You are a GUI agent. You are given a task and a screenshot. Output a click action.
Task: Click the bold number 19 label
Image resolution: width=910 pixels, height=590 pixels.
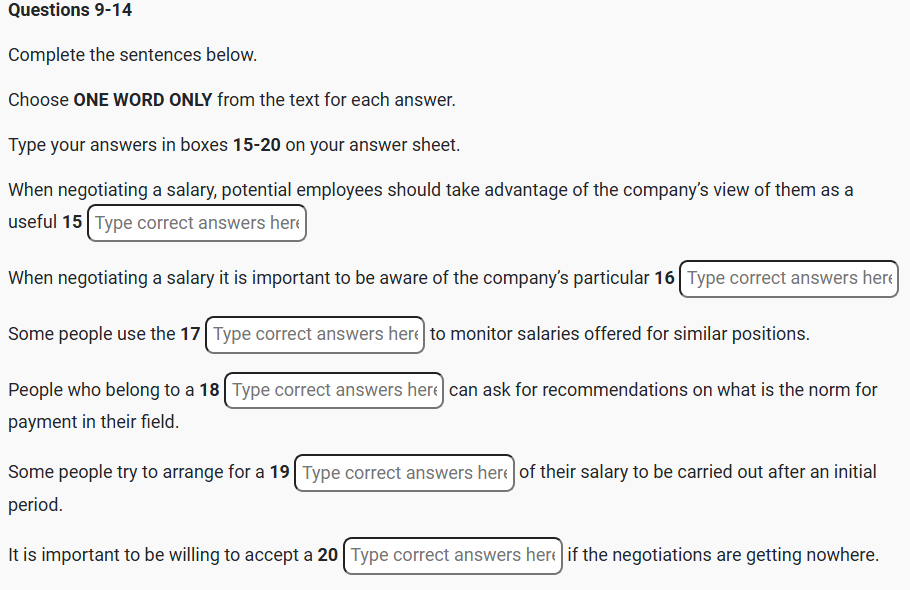pos(279,472)
